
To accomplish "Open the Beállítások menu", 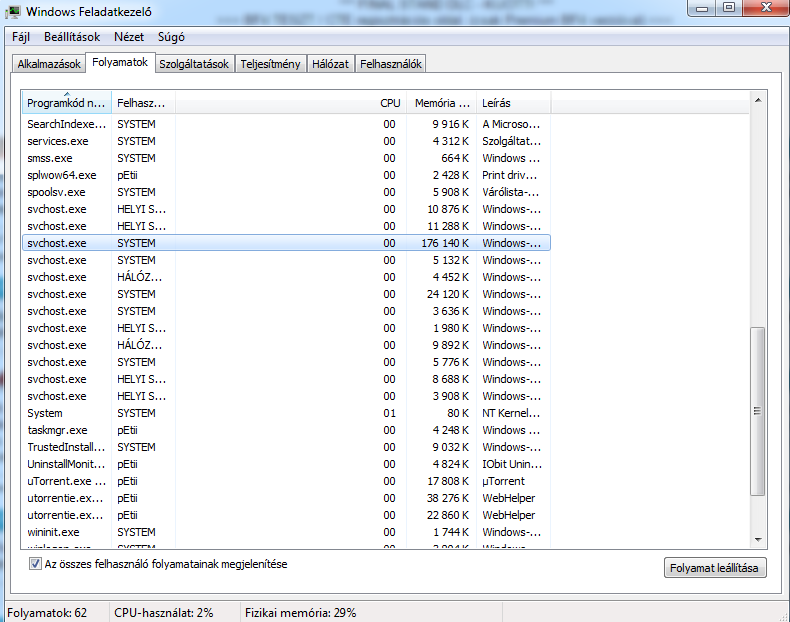I will (x=71, y=36).
